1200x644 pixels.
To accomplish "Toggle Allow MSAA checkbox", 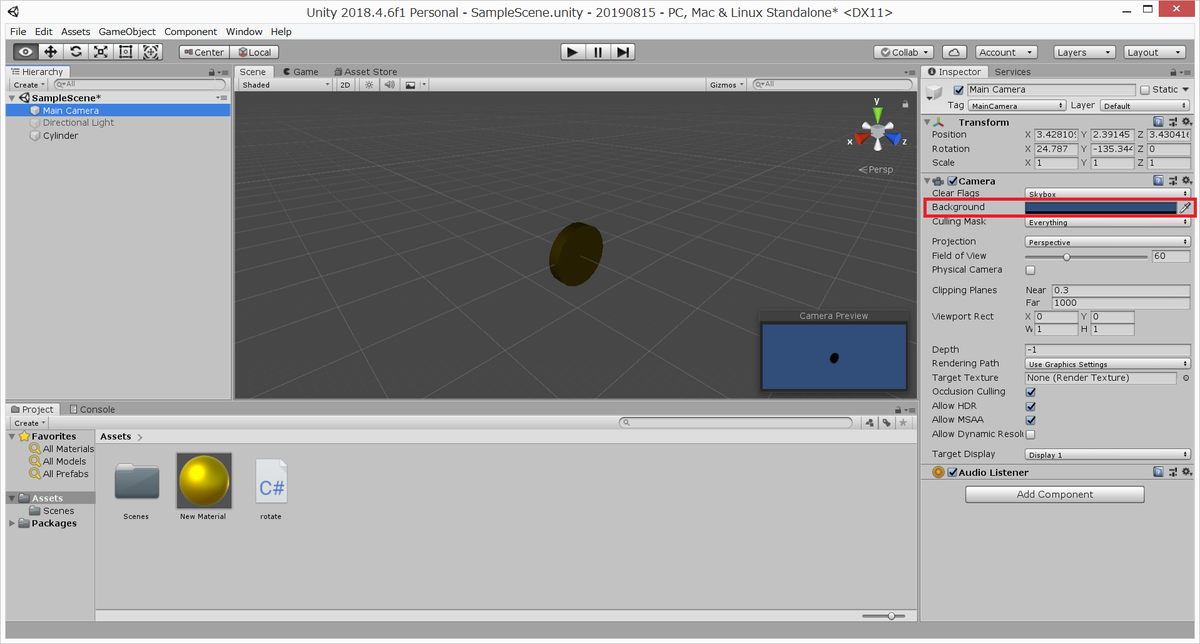I will 1030,420.
